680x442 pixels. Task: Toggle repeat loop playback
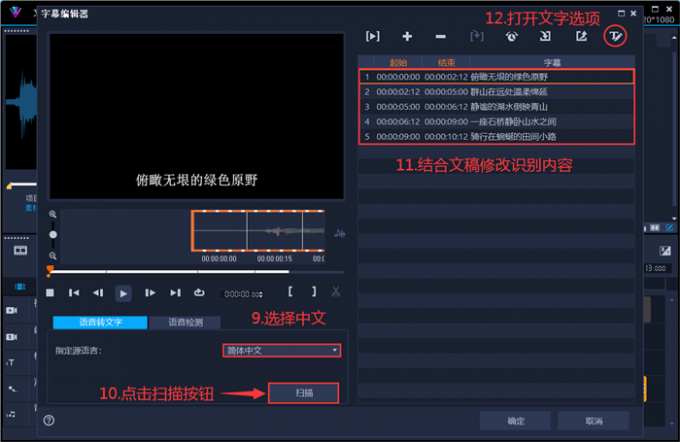click(199, 293)
